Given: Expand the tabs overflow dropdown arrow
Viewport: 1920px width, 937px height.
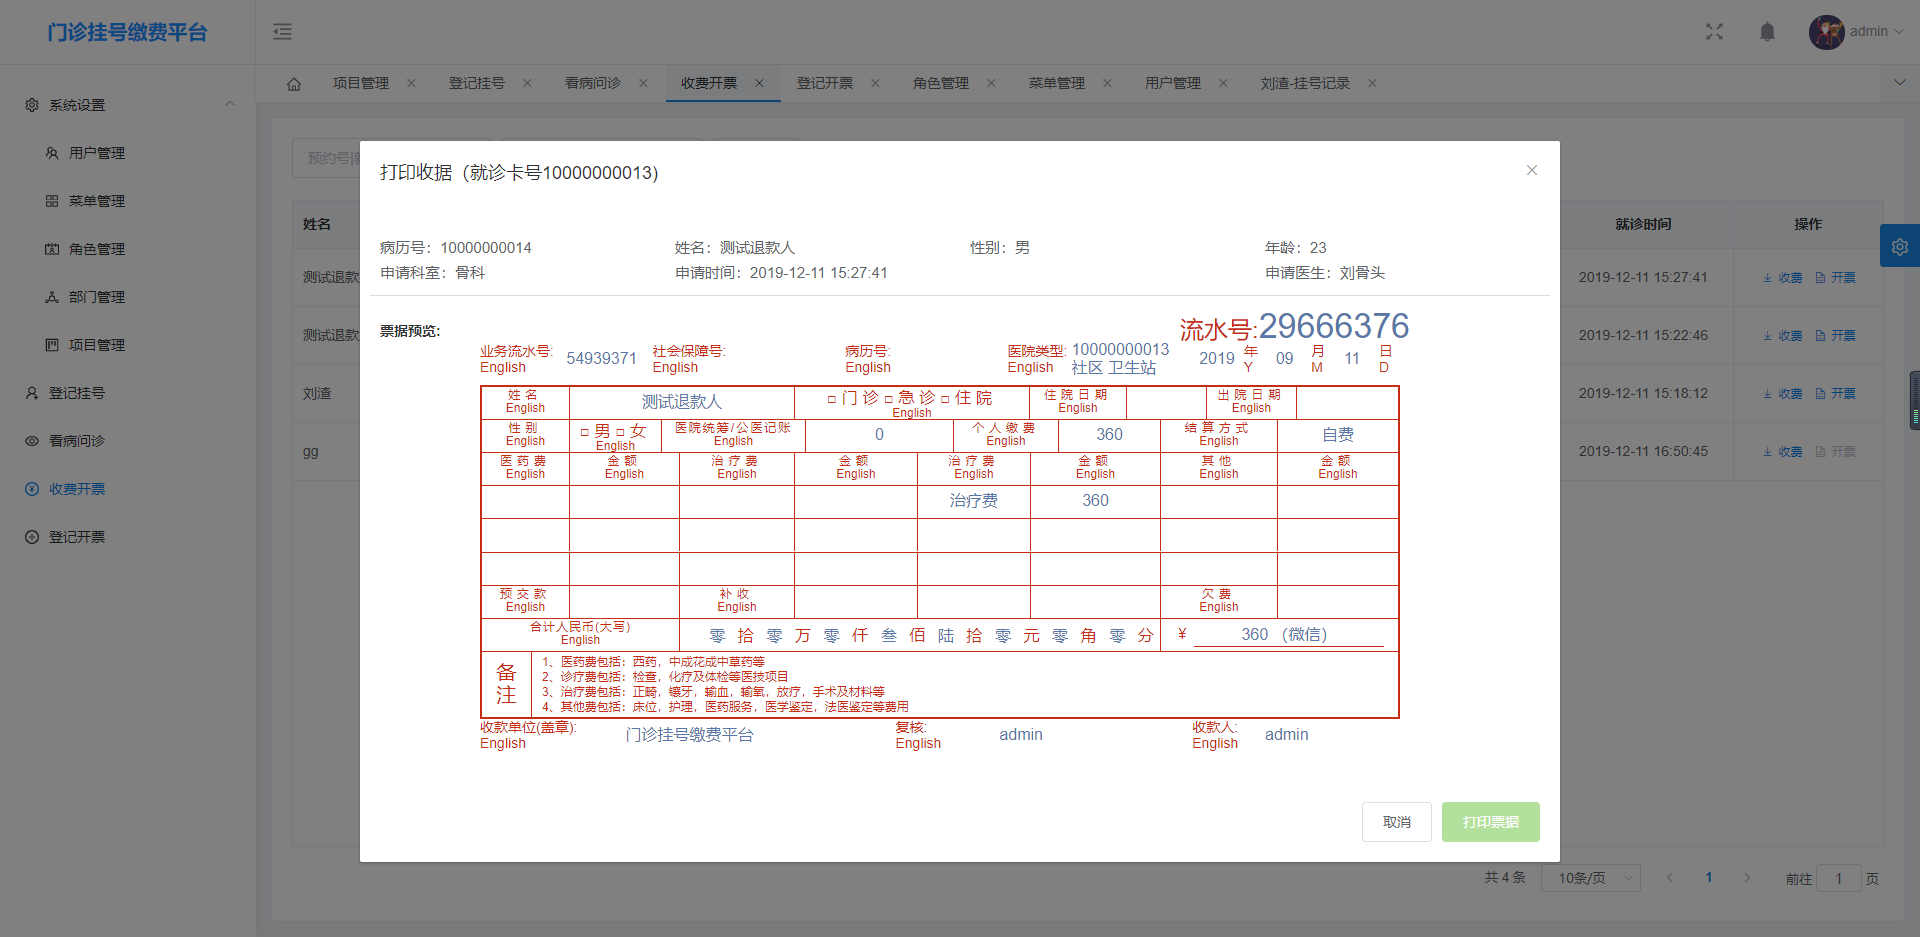Looking at the screenshot, I should pyautogui.click(x=1900, y=83).
